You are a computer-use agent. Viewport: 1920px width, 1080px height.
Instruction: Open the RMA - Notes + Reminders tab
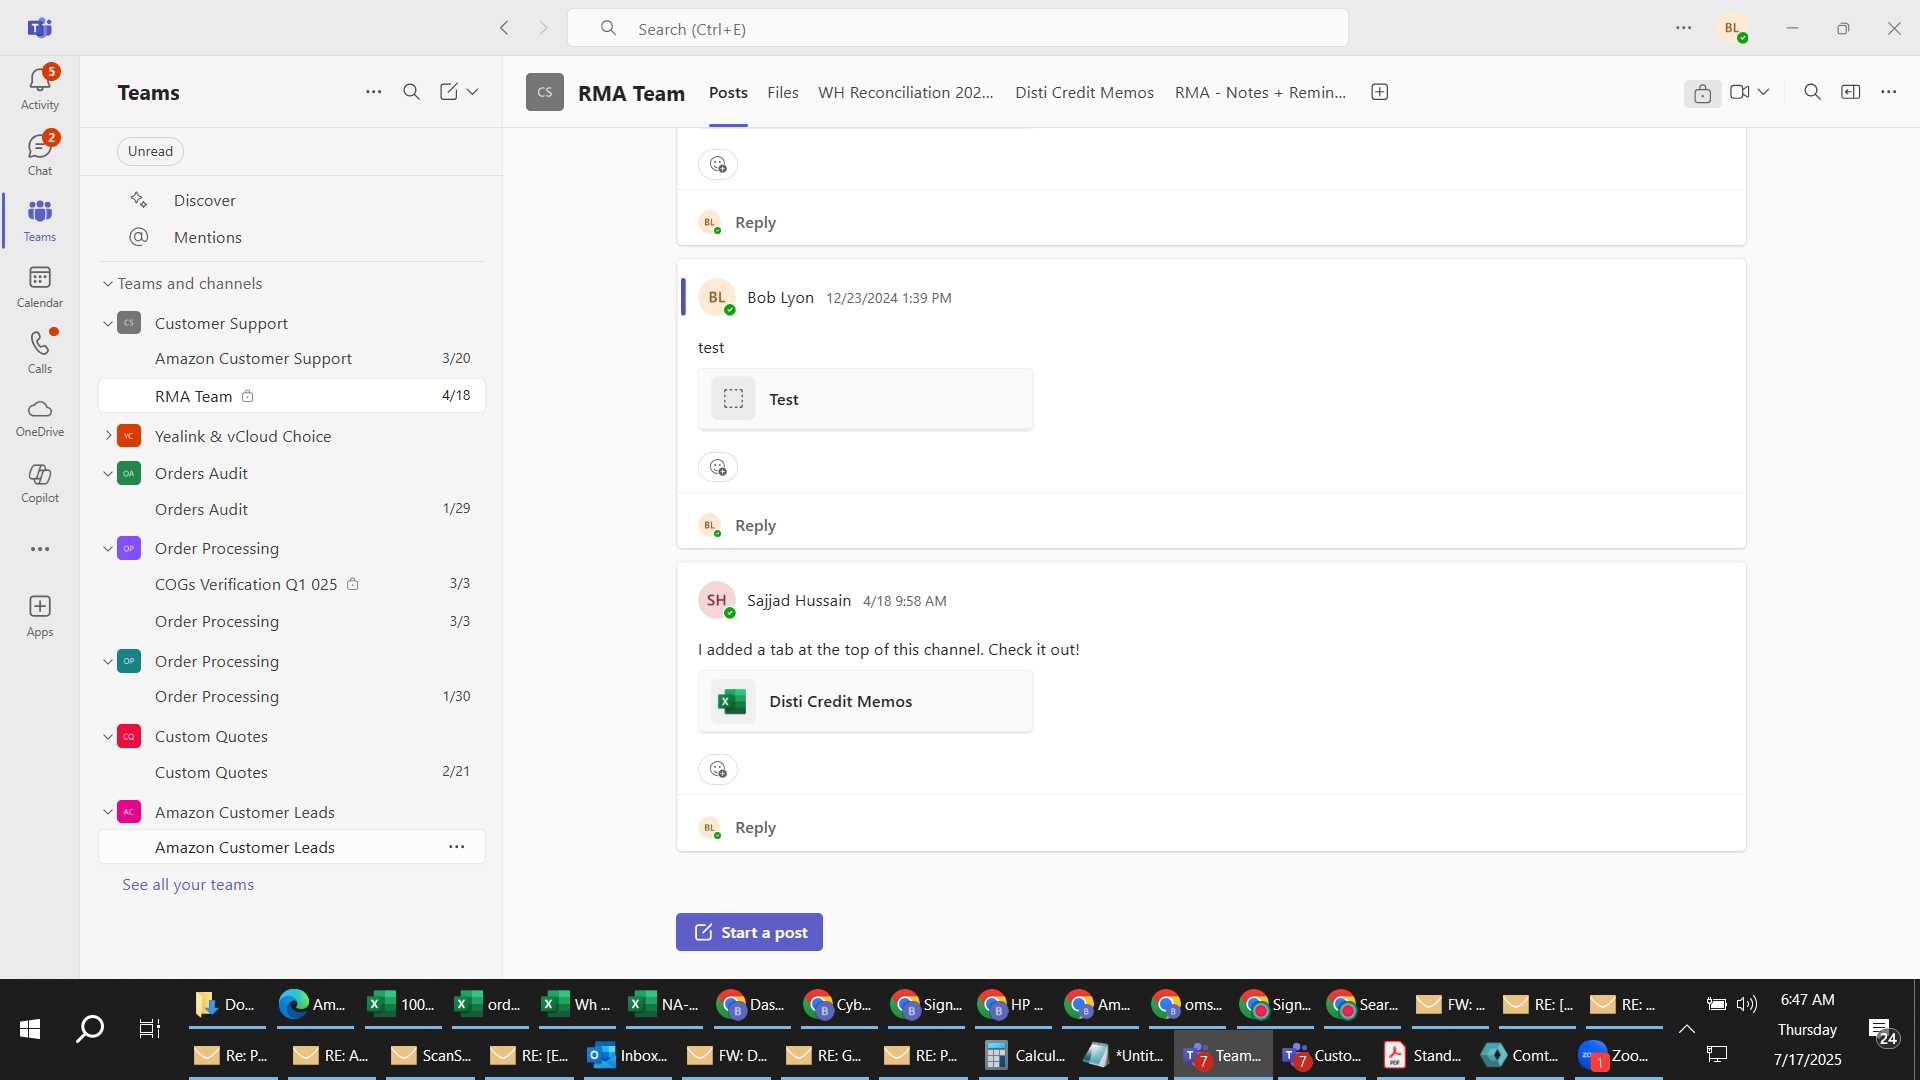[x=1260, y=92]
